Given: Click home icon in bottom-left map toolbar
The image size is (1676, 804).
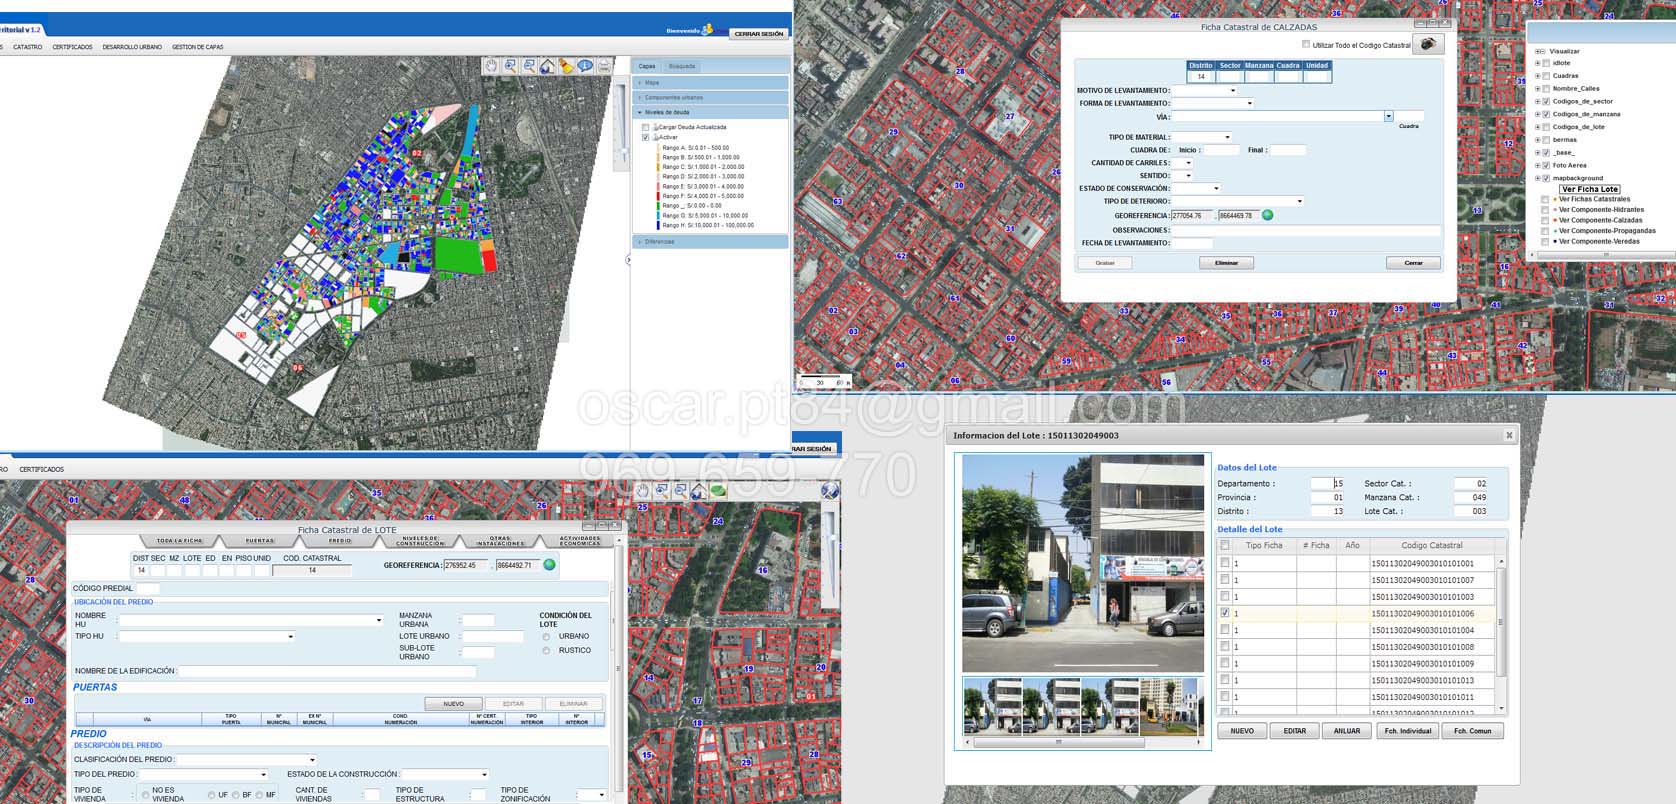Looking at the screenshot, I should click(x=699, y=491).
